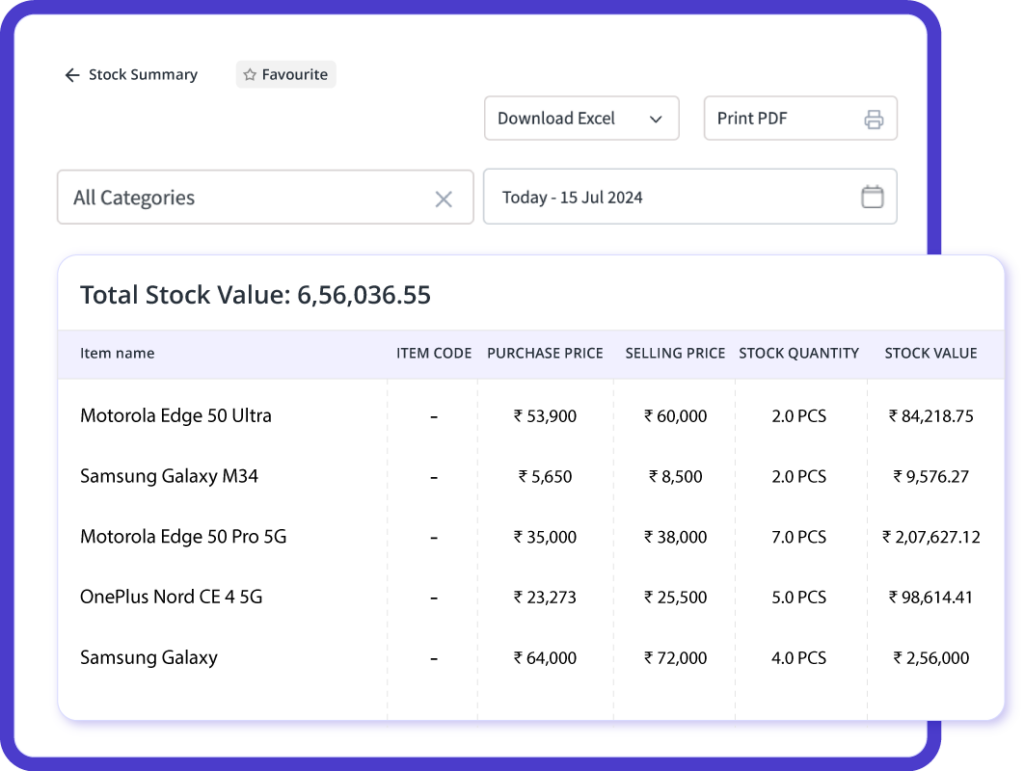Clear the All Categories filter using the X icon

443,198
